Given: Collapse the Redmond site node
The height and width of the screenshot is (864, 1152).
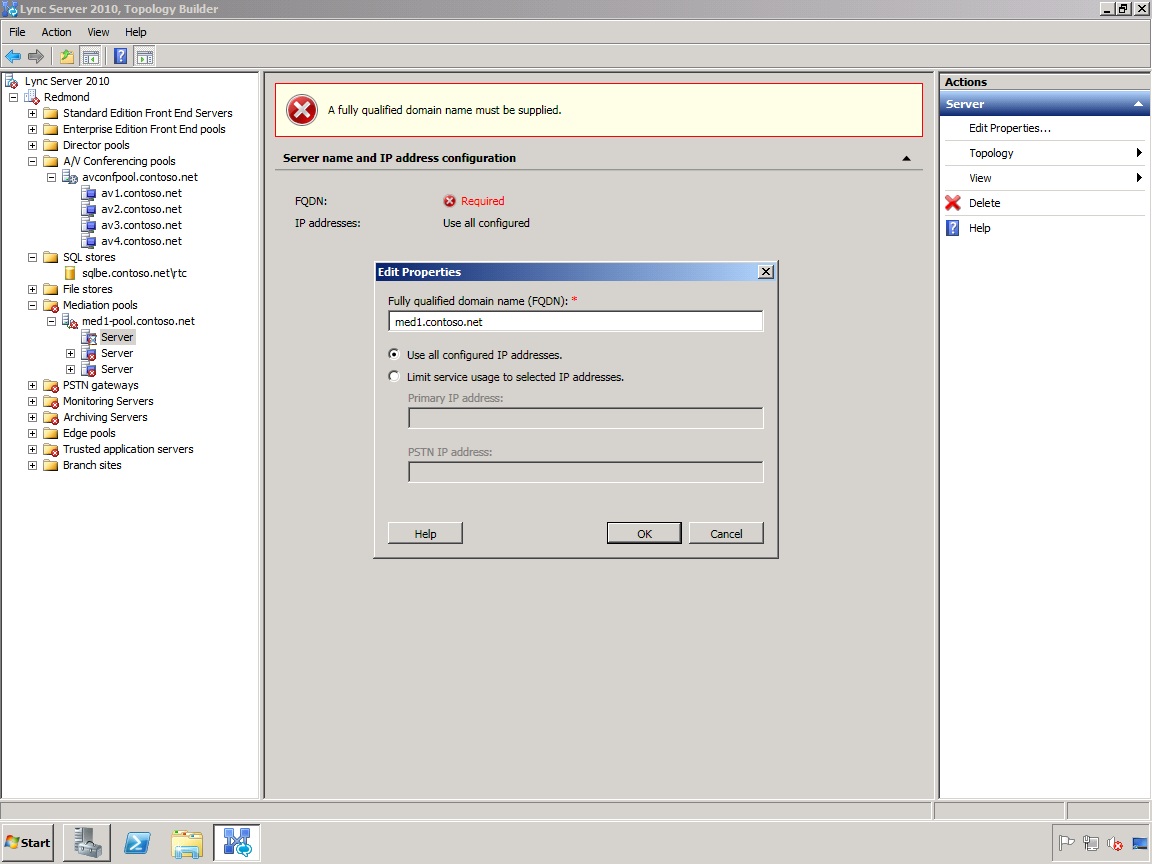Looking at the screenshot, I should 13,97.
